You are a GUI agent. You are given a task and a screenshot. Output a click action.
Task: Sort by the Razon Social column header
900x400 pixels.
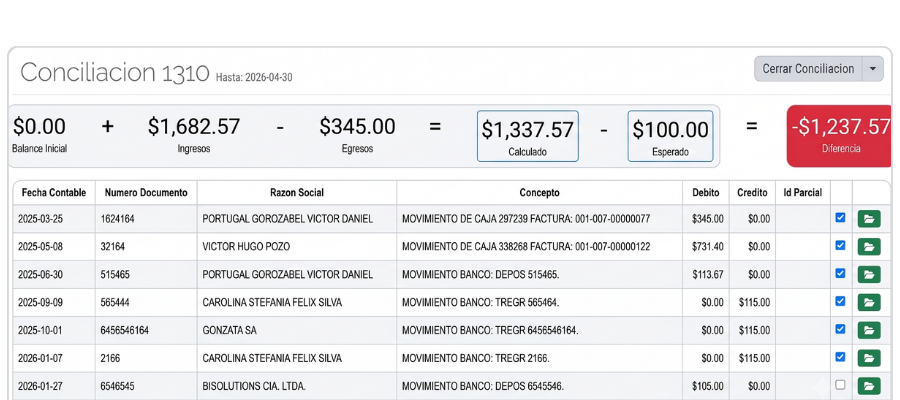pos(297,193)
